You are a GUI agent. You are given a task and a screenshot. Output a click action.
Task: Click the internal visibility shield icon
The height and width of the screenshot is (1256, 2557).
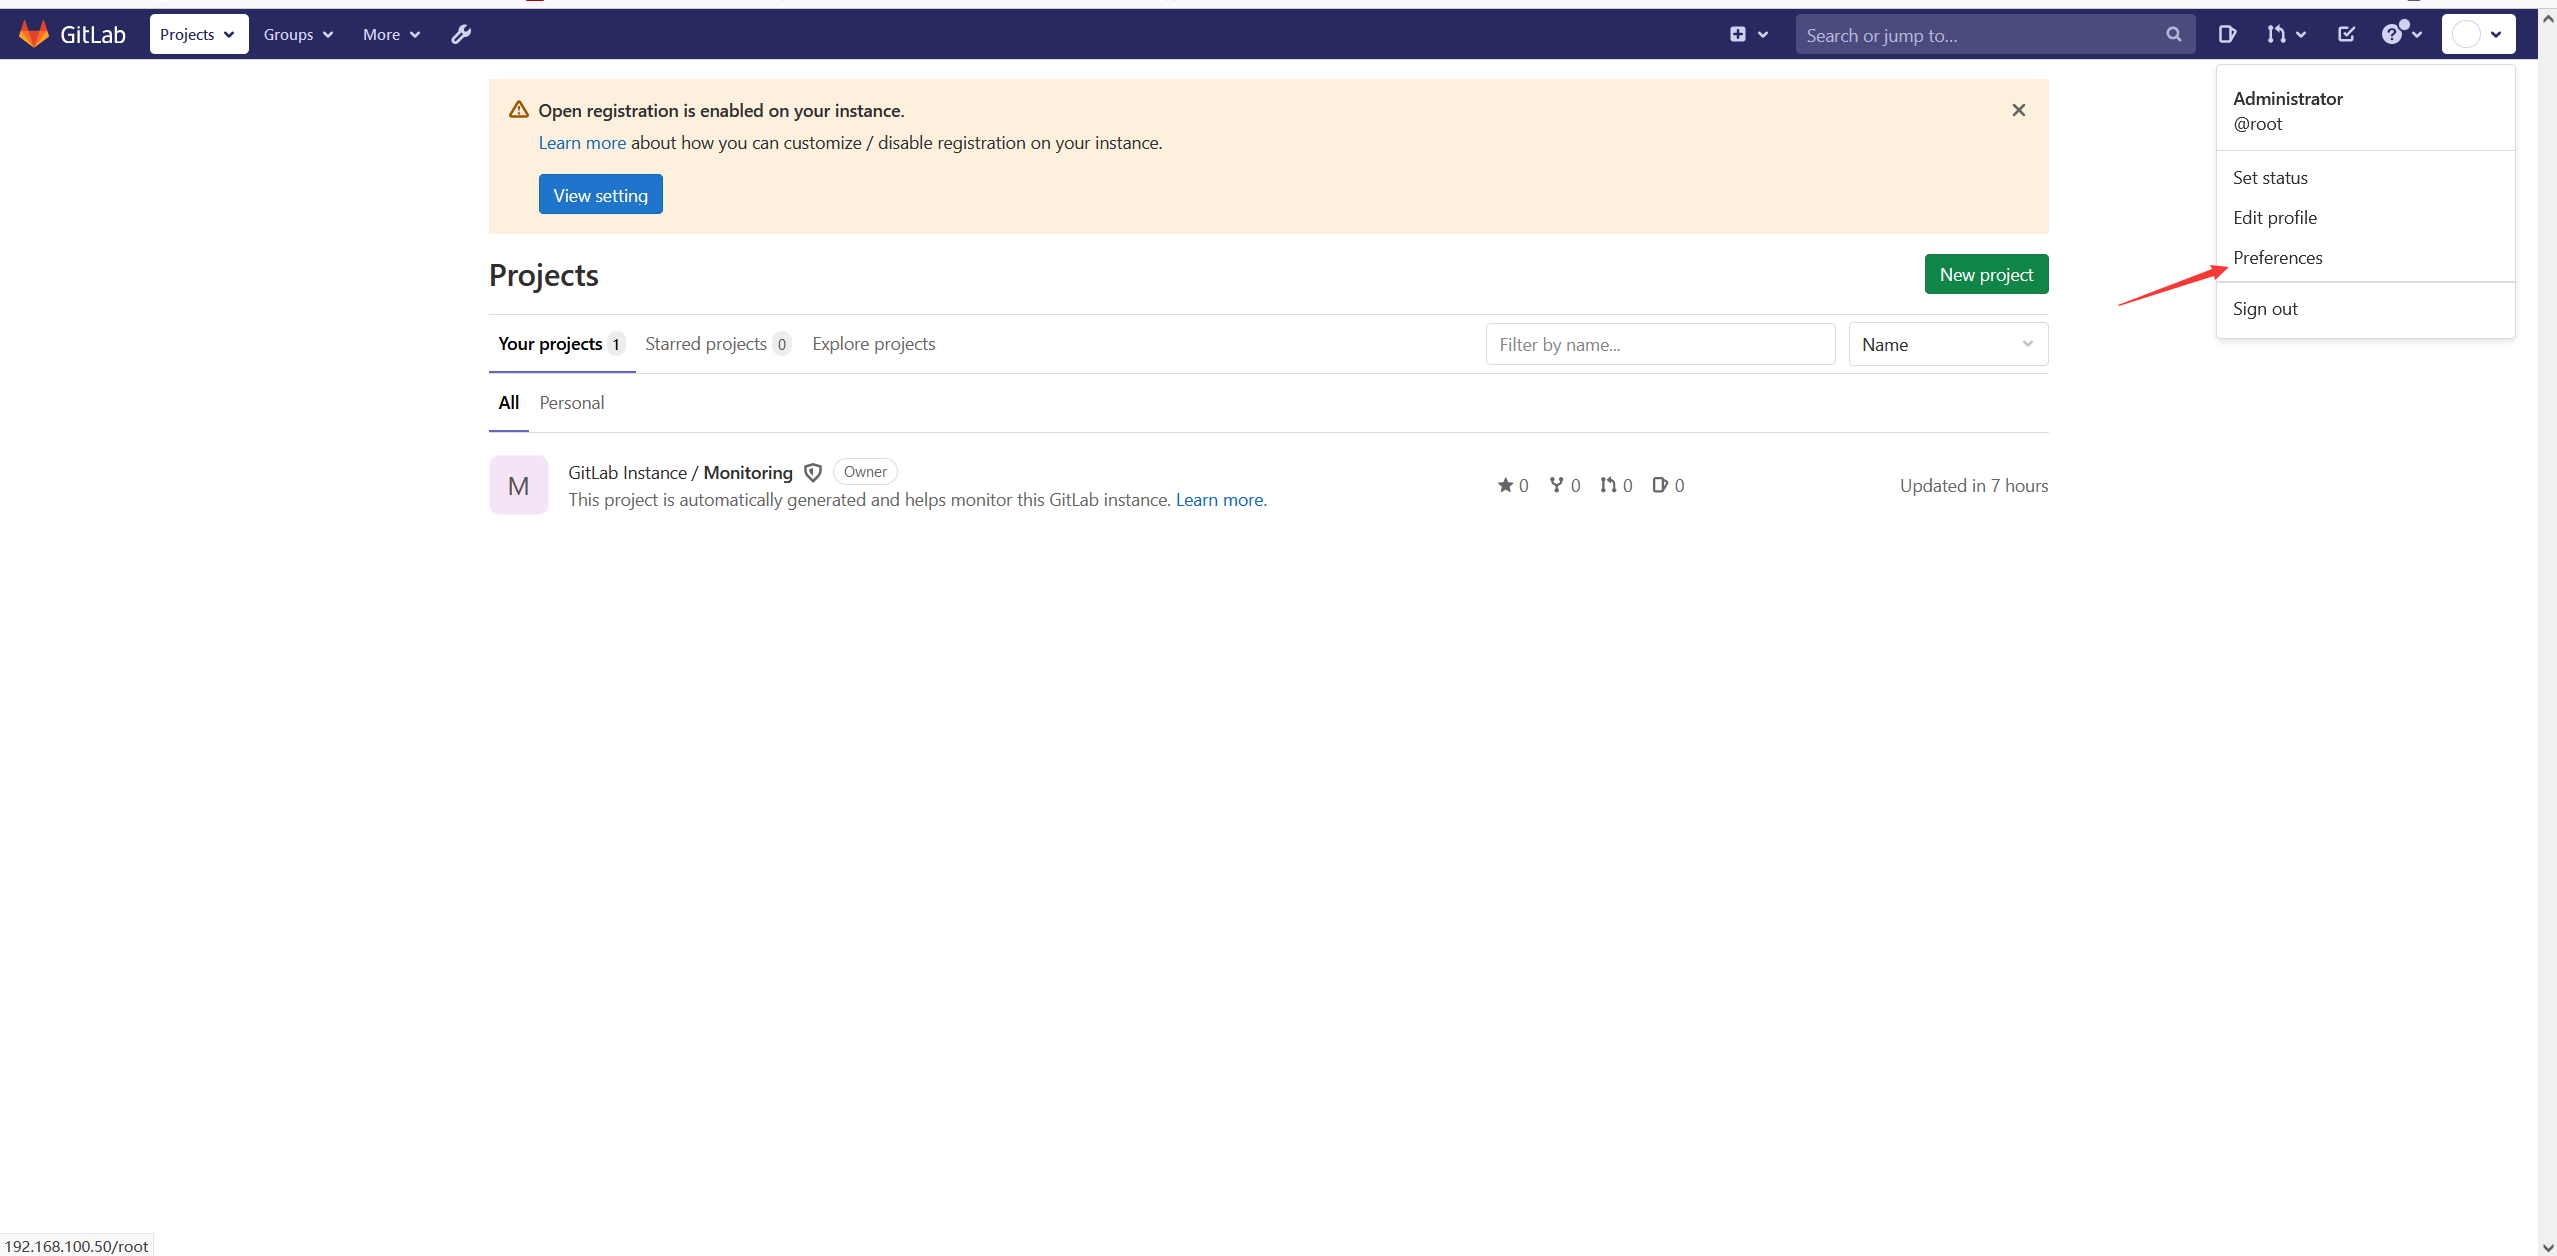[813, 472]
